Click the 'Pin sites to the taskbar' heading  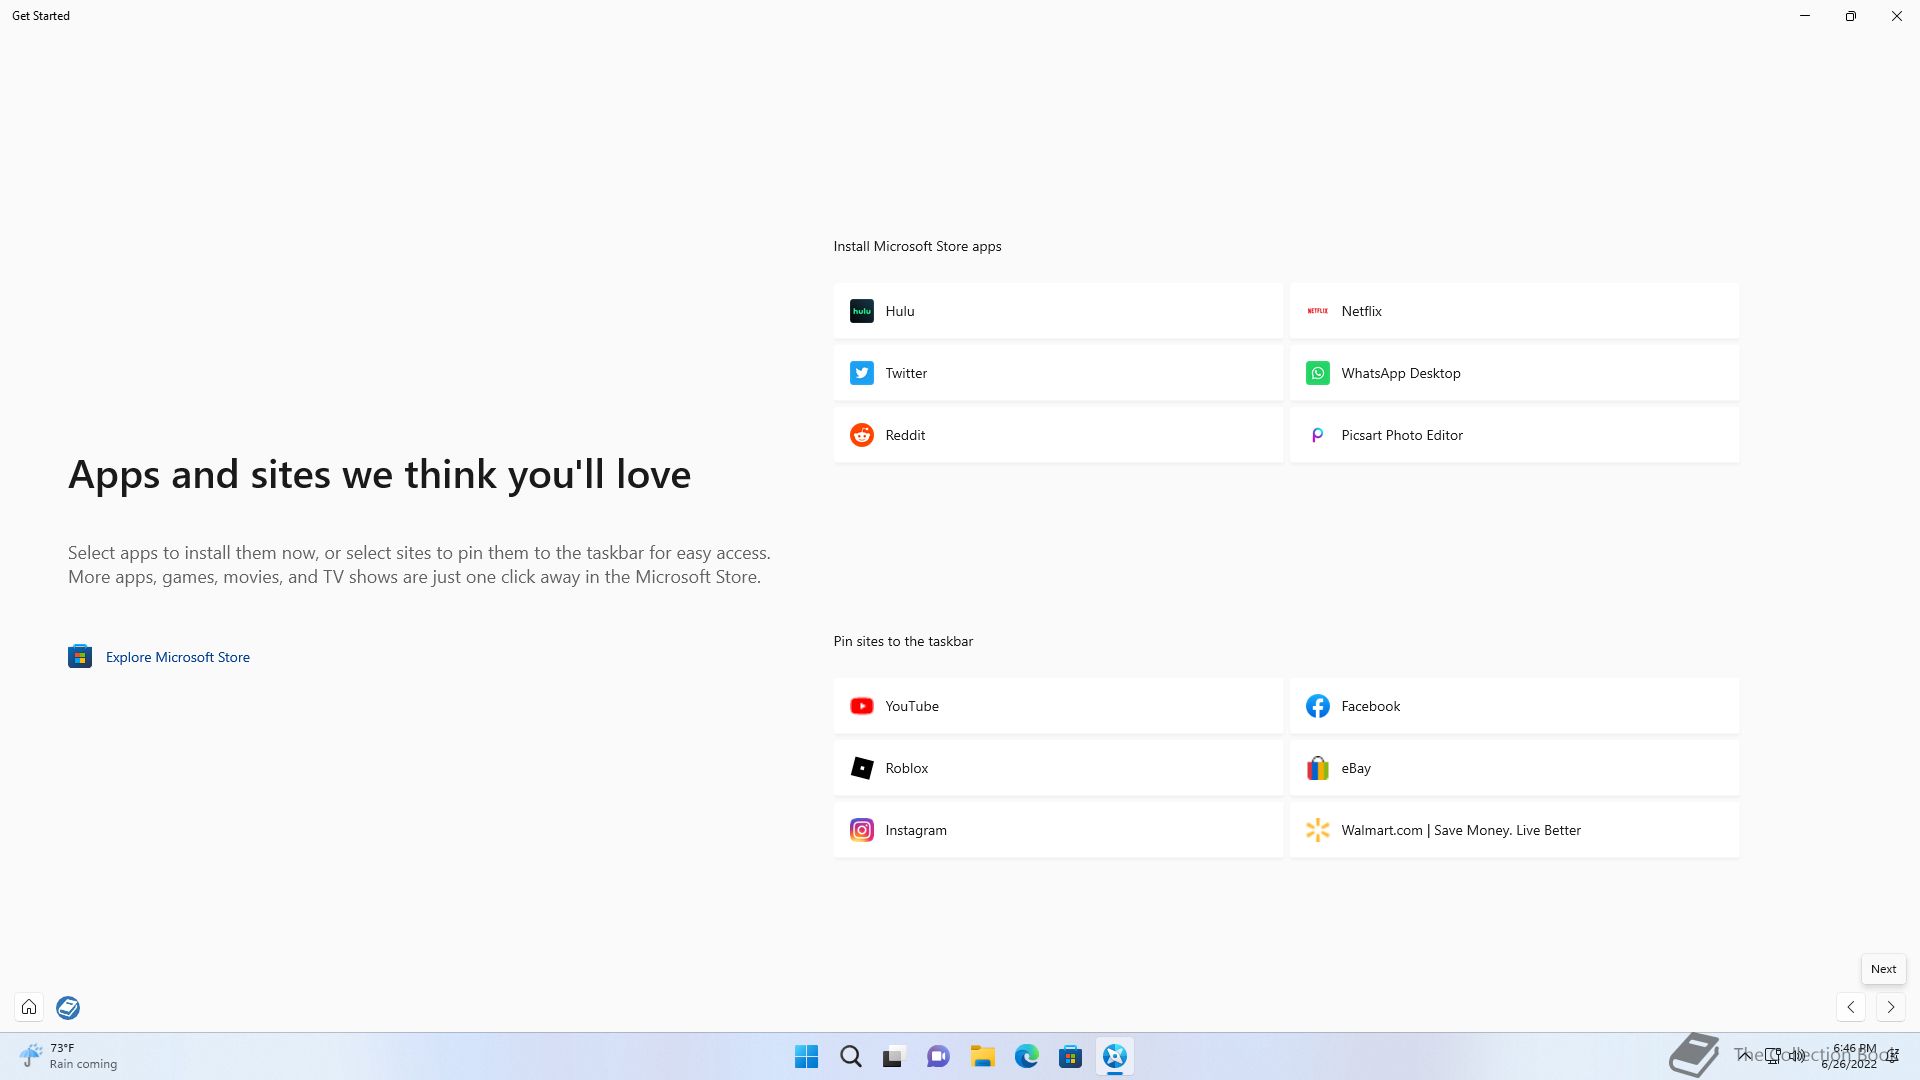(x=903, y=641)
